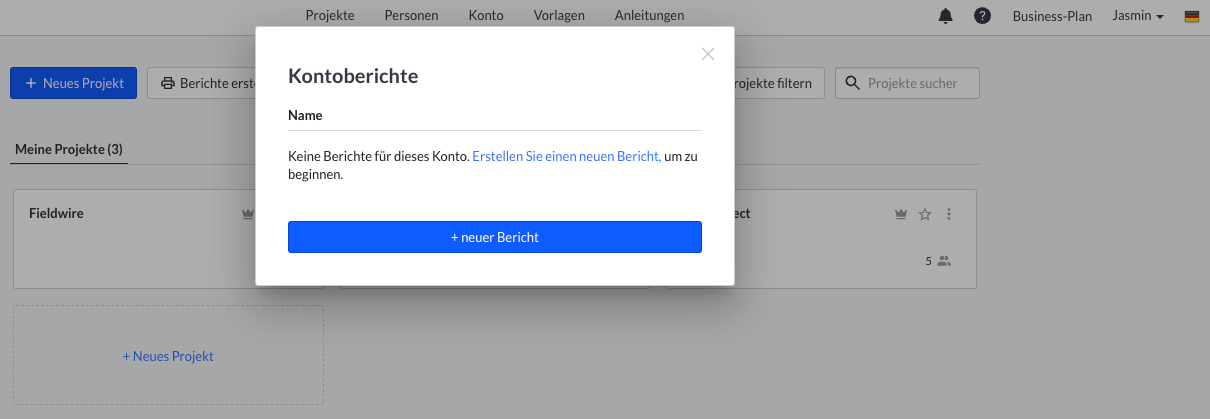Image resolution: width=1210 pixels, height=419 pixels.
Task: Open the Projekte menu
Action: [x=330, y=15]
